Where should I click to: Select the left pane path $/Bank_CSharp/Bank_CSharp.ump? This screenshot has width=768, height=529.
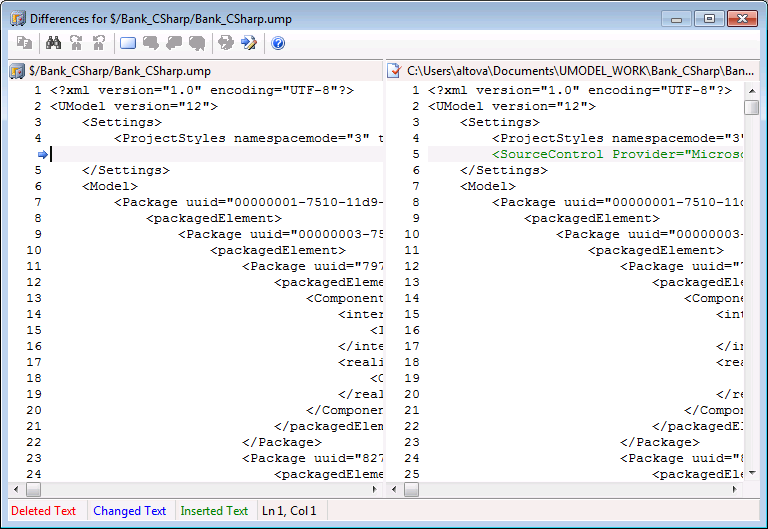[120, 71]
